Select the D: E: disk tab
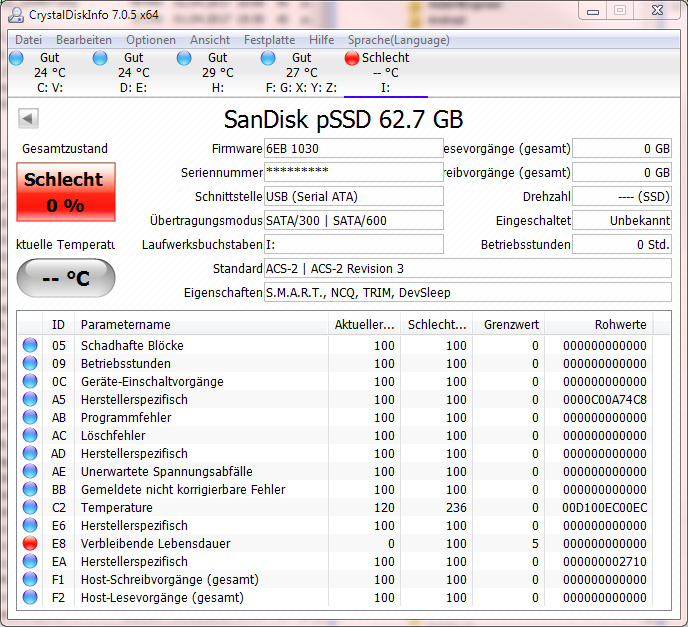This screenshot has width=688, height=627. pos(133,73)
